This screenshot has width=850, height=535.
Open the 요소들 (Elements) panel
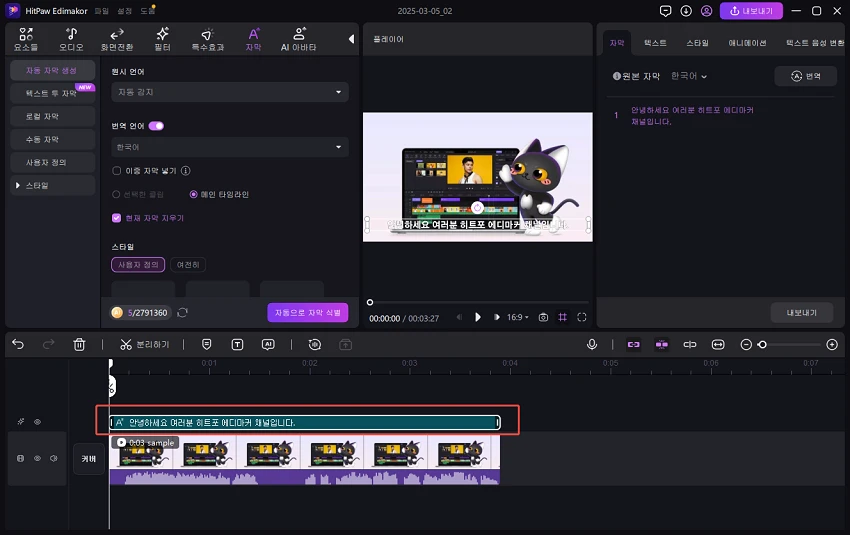click(x=25, y=39)
